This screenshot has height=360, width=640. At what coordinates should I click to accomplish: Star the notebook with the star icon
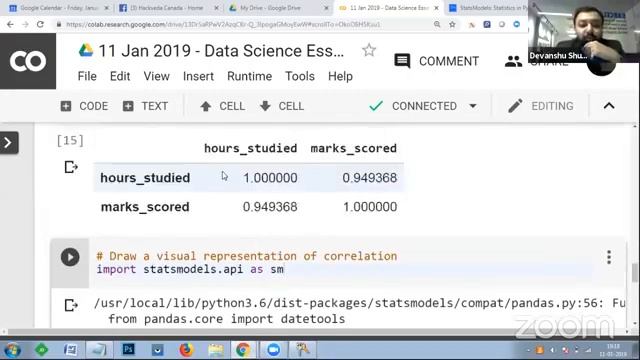(369, 50)
